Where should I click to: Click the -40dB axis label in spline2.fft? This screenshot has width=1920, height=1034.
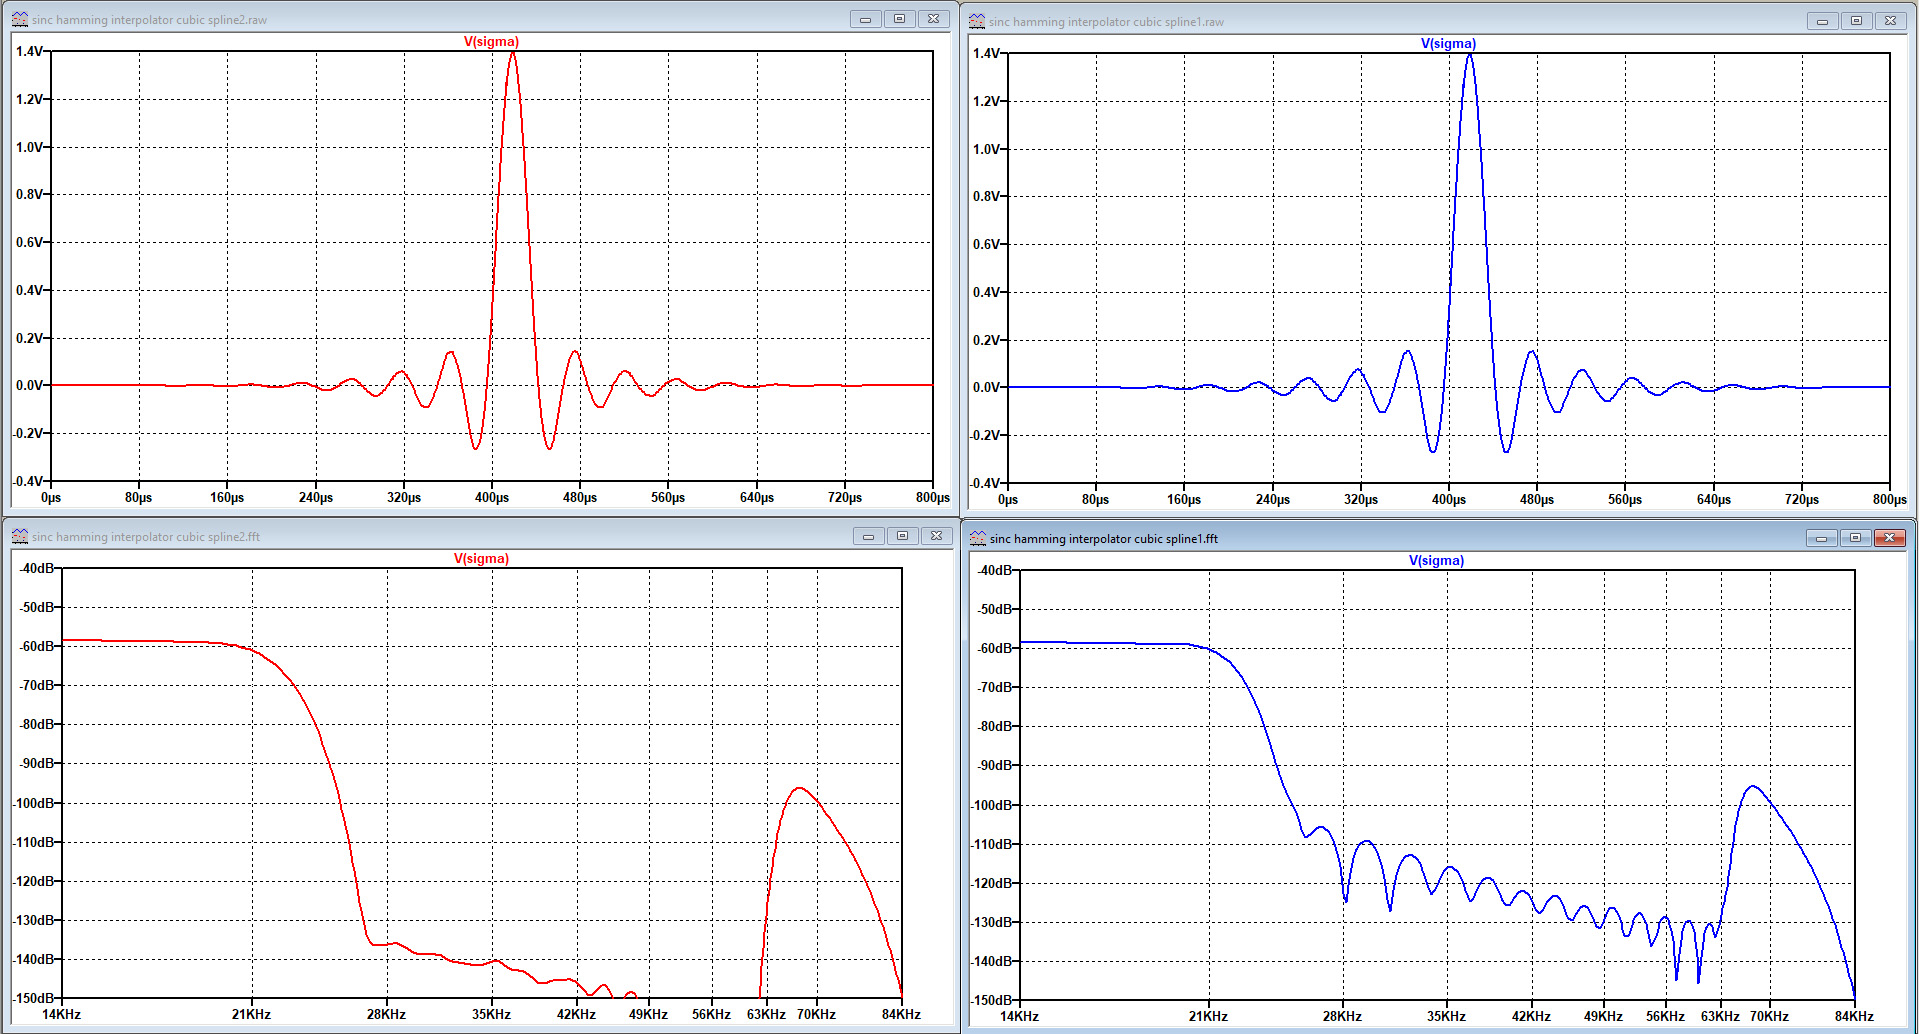coord(37,568)
